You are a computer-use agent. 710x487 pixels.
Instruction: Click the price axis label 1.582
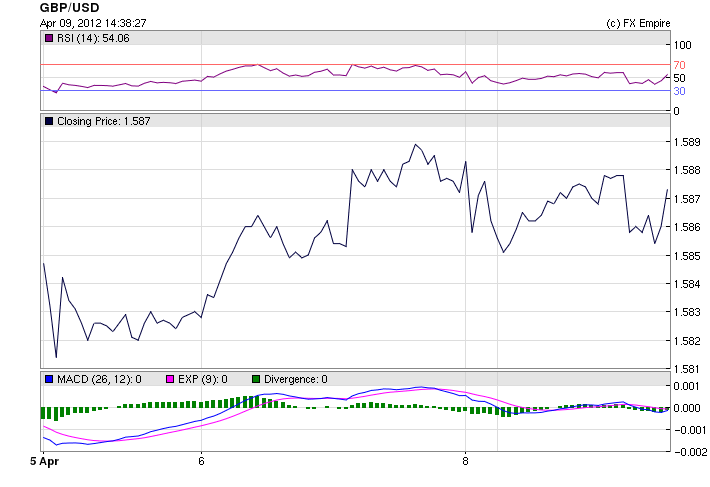pos(687,341)
